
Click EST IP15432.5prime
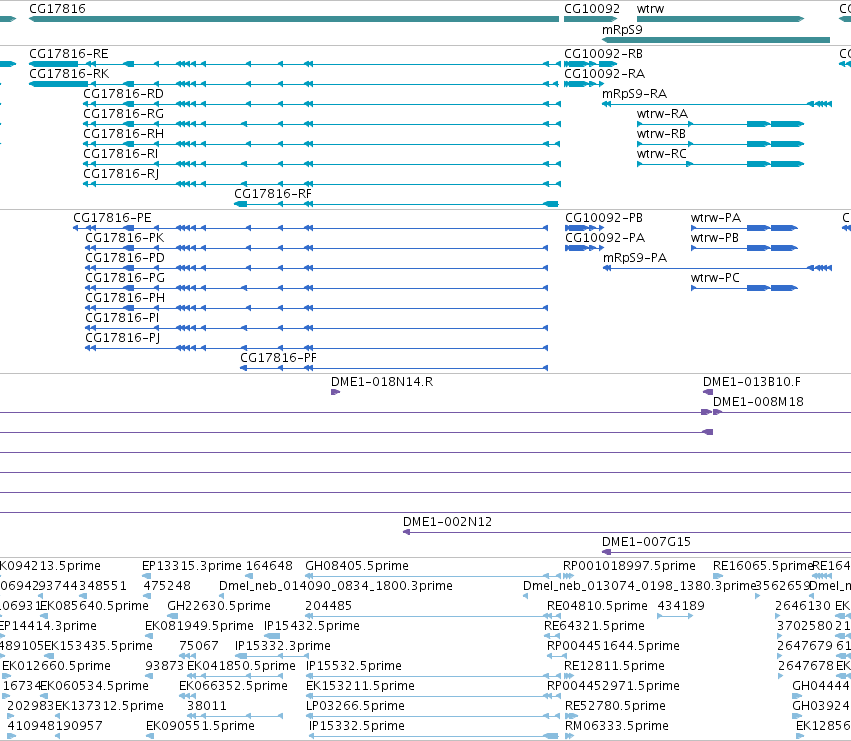[312, 626]
